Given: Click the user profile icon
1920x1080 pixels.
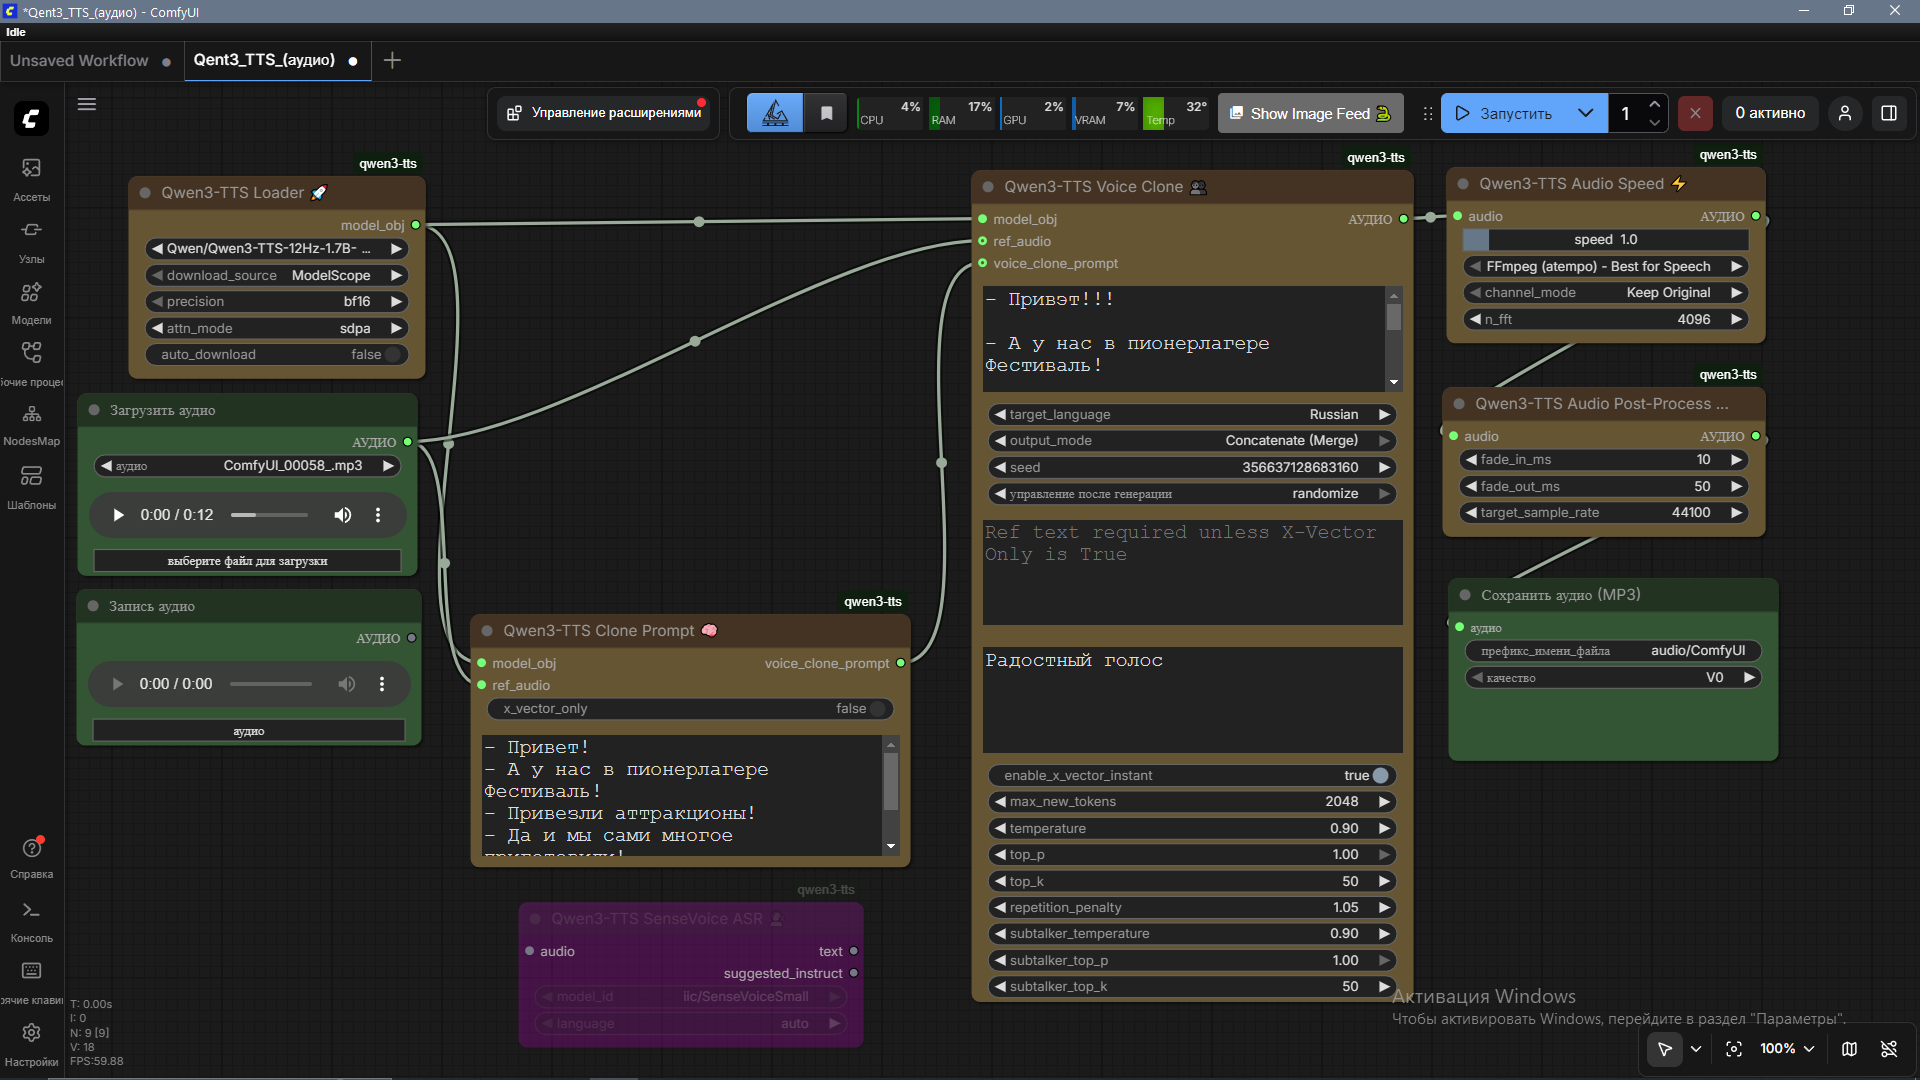Looking at the screenshot, I should pos(1844,113).
